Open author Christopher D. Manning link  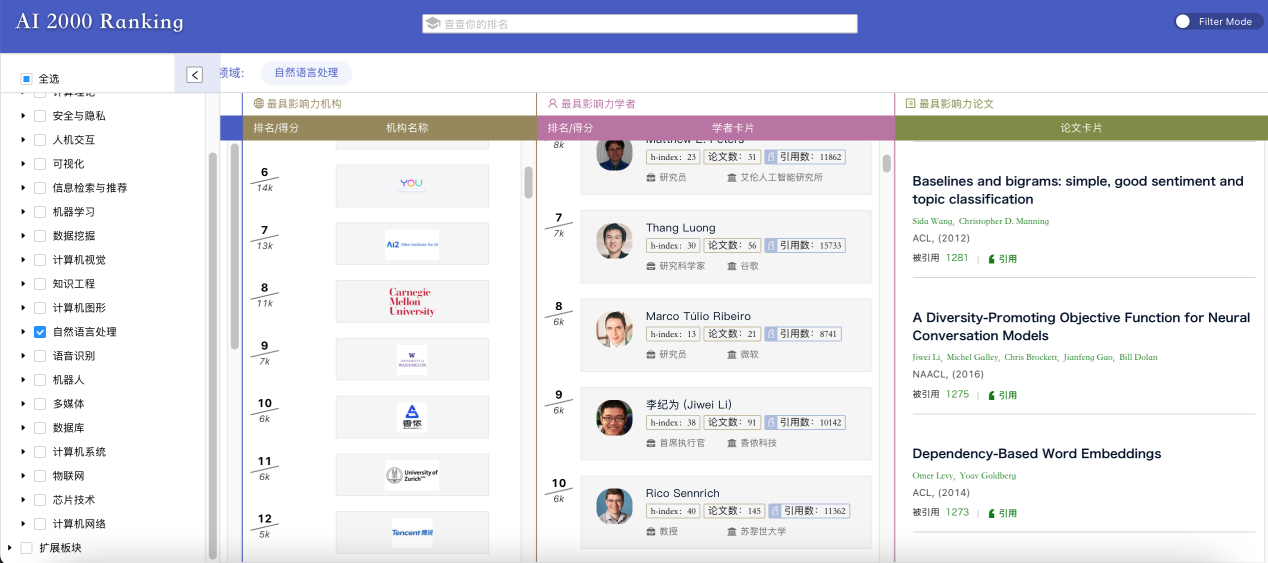click(x=1004, y=221)
